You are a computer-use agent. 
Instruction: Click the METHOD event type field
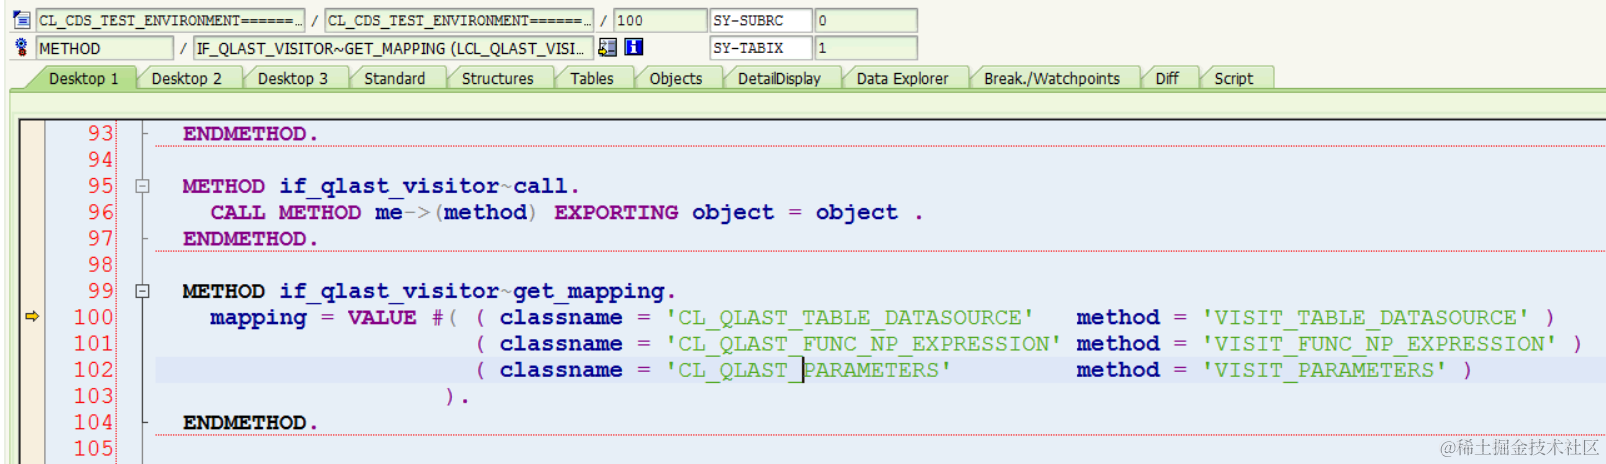tap(104, 48)
